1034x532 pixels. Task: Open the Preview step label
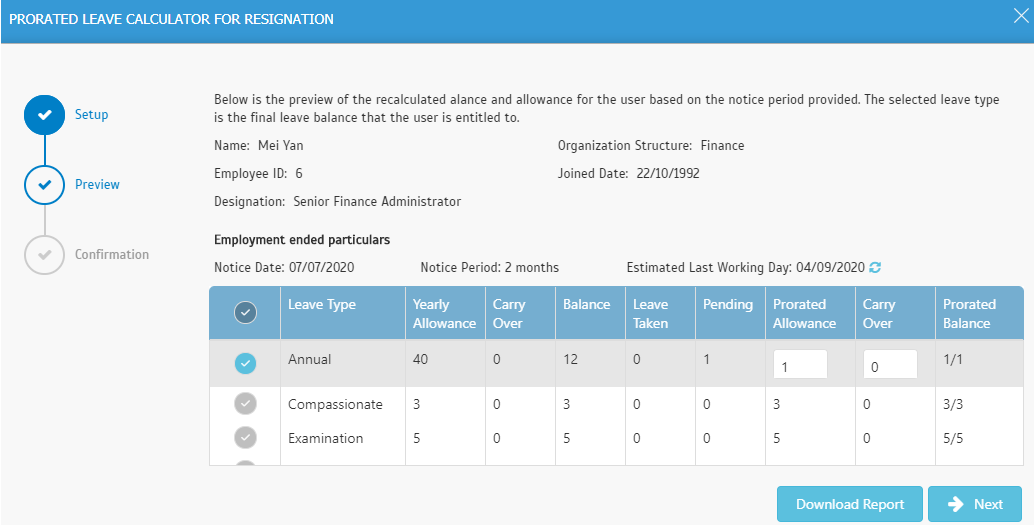click(98, 185)
